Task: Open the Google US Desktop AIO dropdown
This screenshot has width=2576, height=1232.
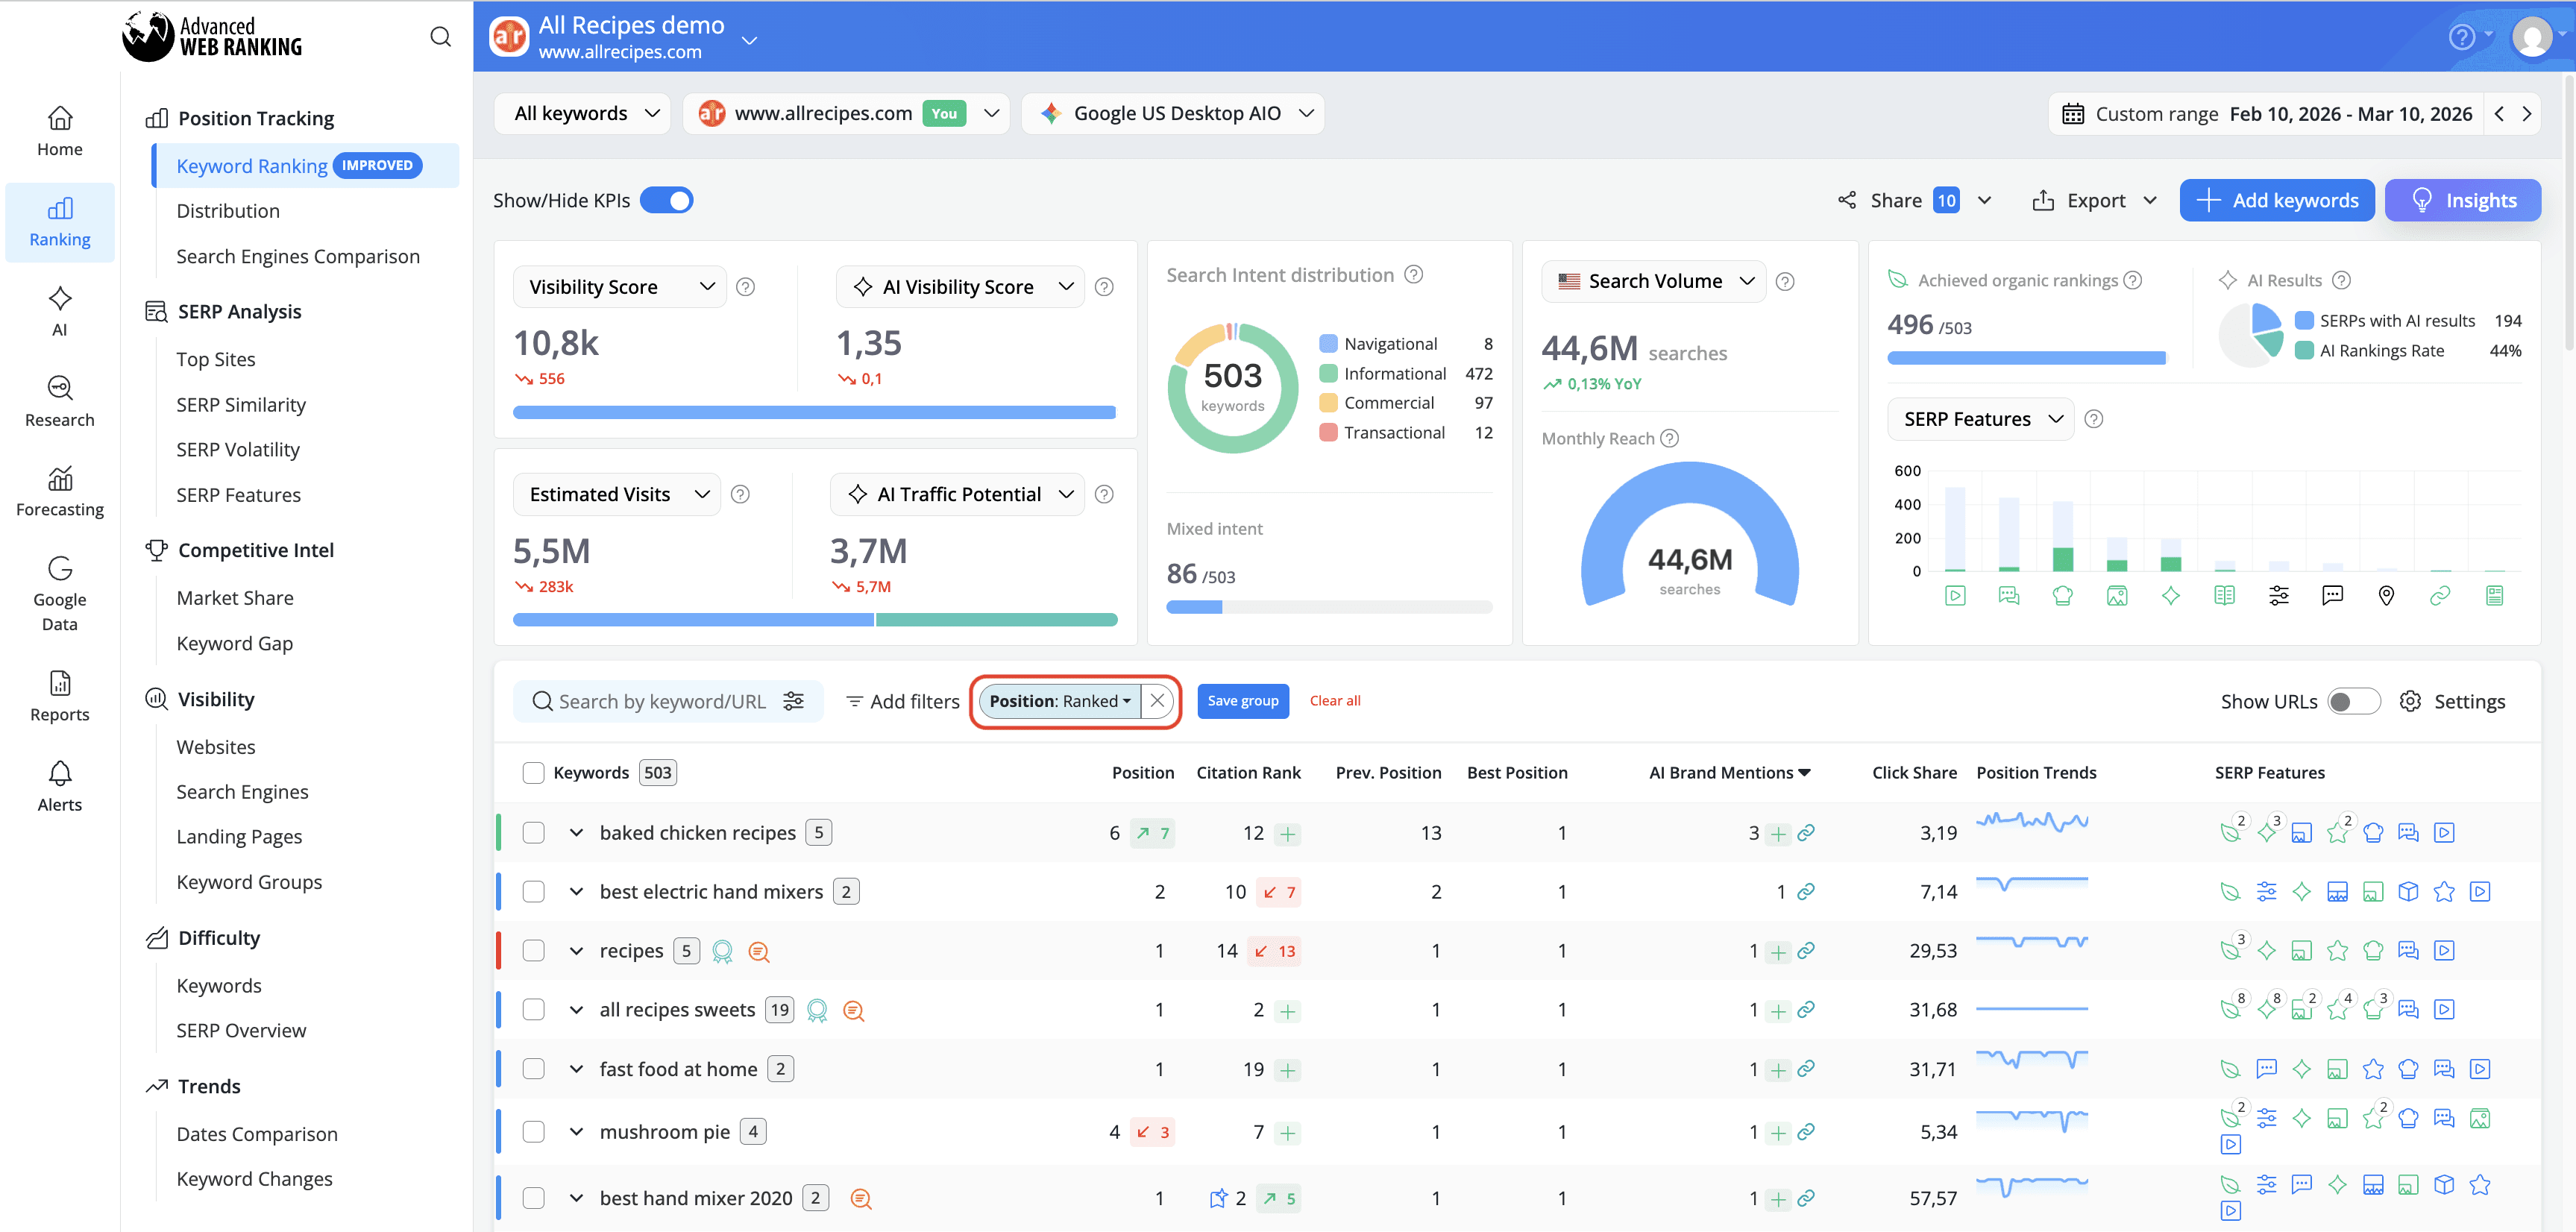Action: pos(1172,113)
